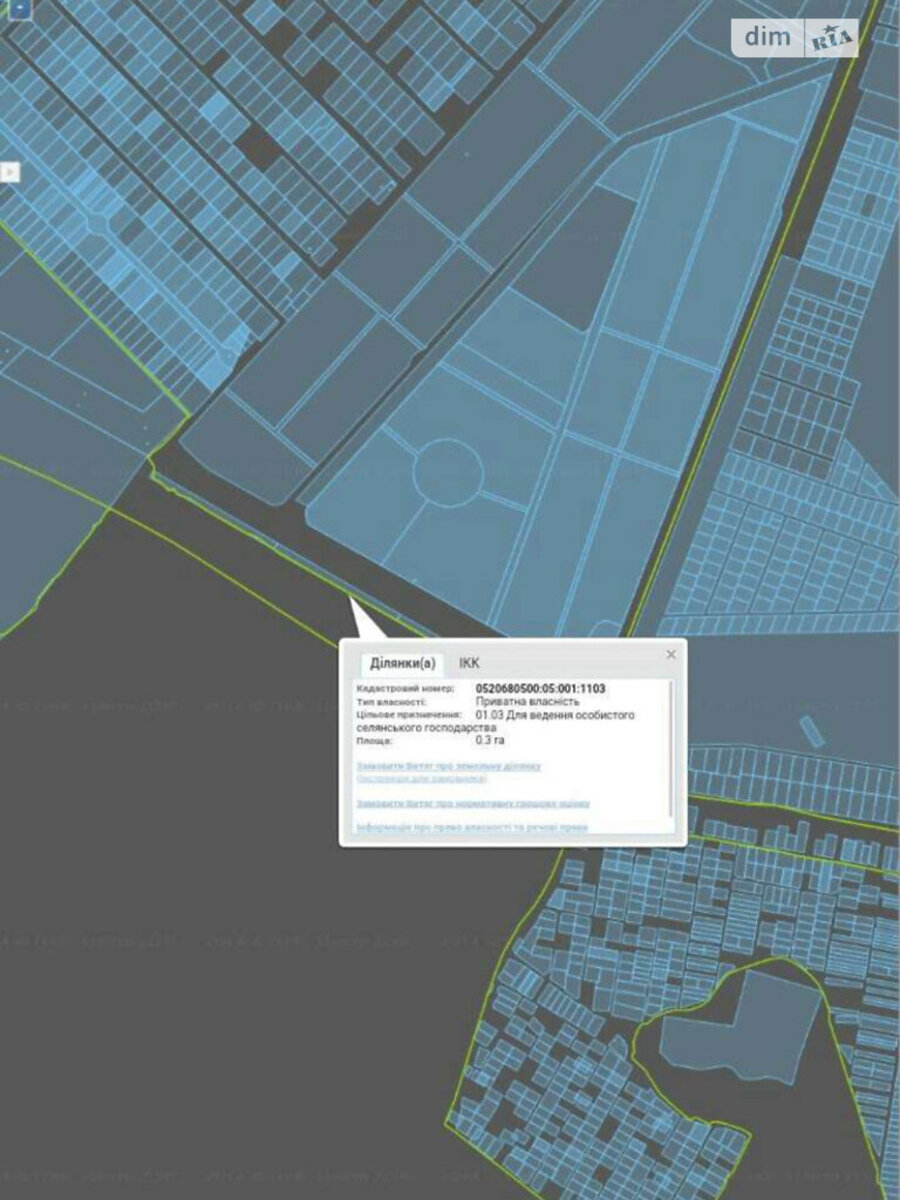Click the dim.RIA logo watermark
The image size is (900, 1200).
[795, 38]
